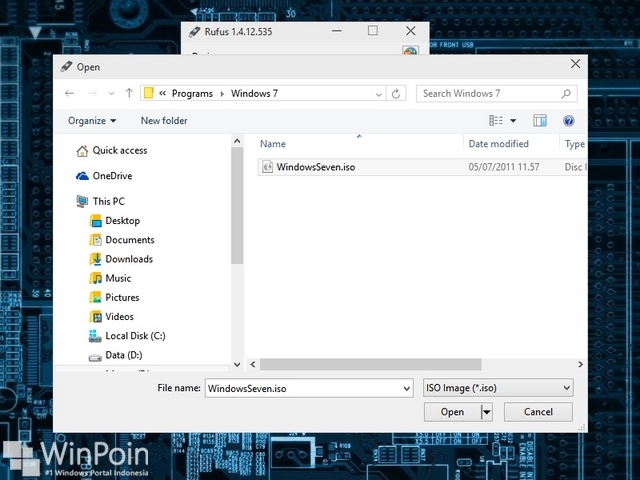Sort by the Name column header
Image resolution: width=640 pixels, height=480 pixels.
click(x=273, y=144)
